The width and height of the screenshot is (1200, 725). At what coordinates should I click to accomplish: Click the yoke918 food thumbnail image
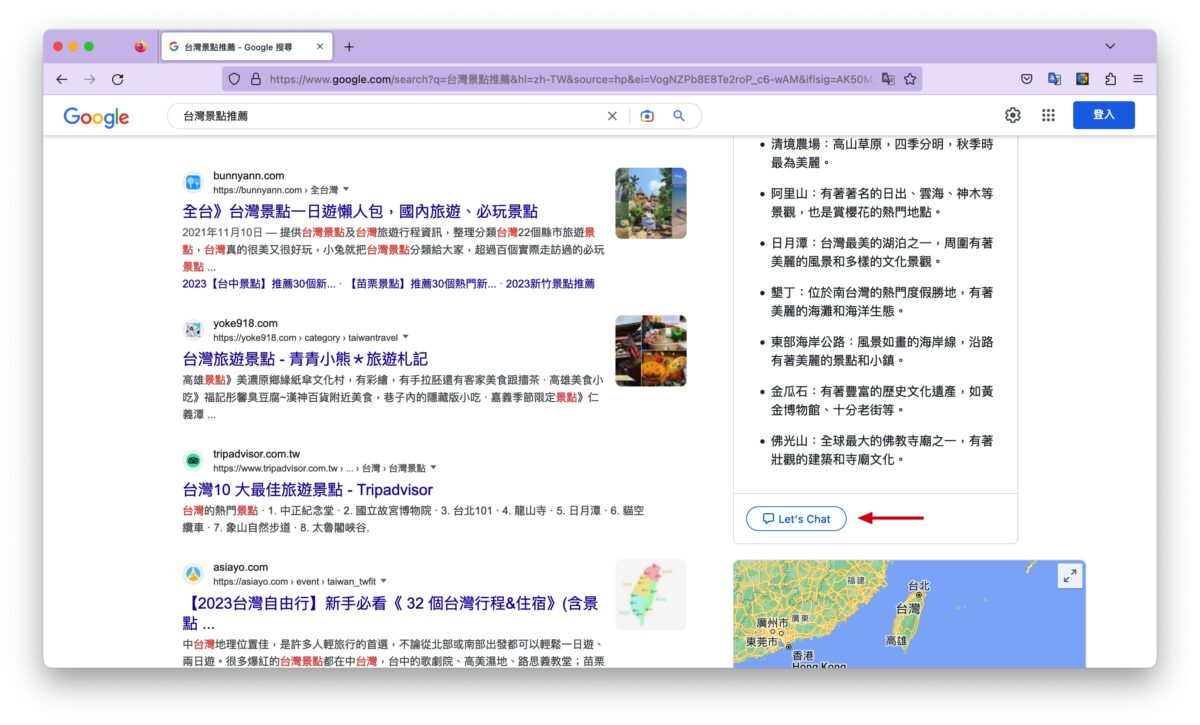651,351
